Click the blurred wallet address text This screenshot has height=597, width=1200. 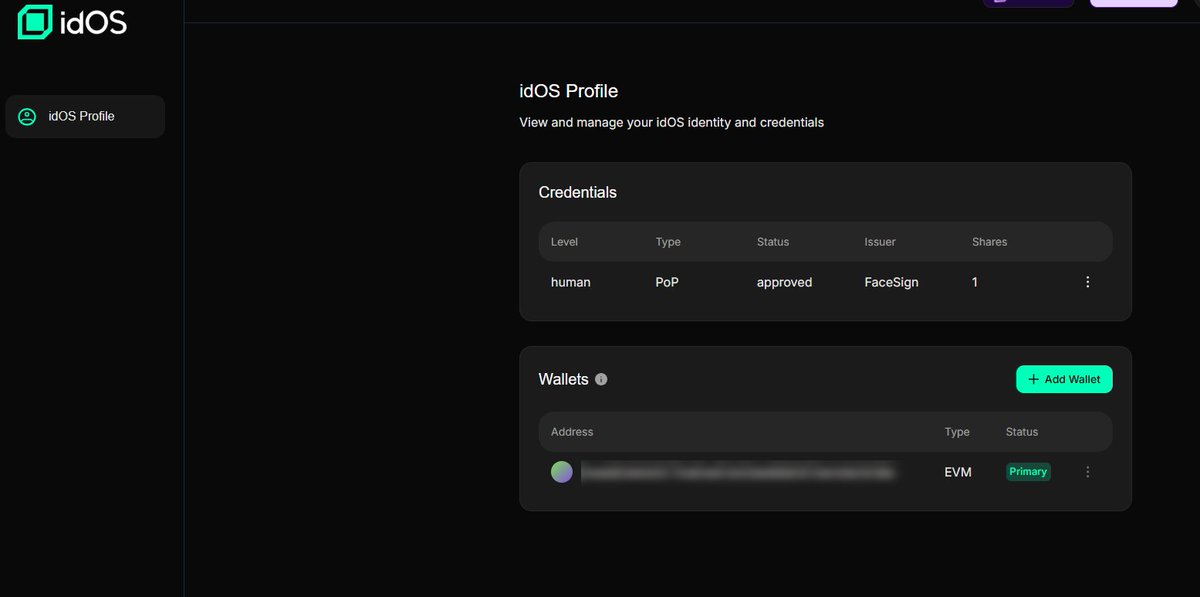[738, 472]
